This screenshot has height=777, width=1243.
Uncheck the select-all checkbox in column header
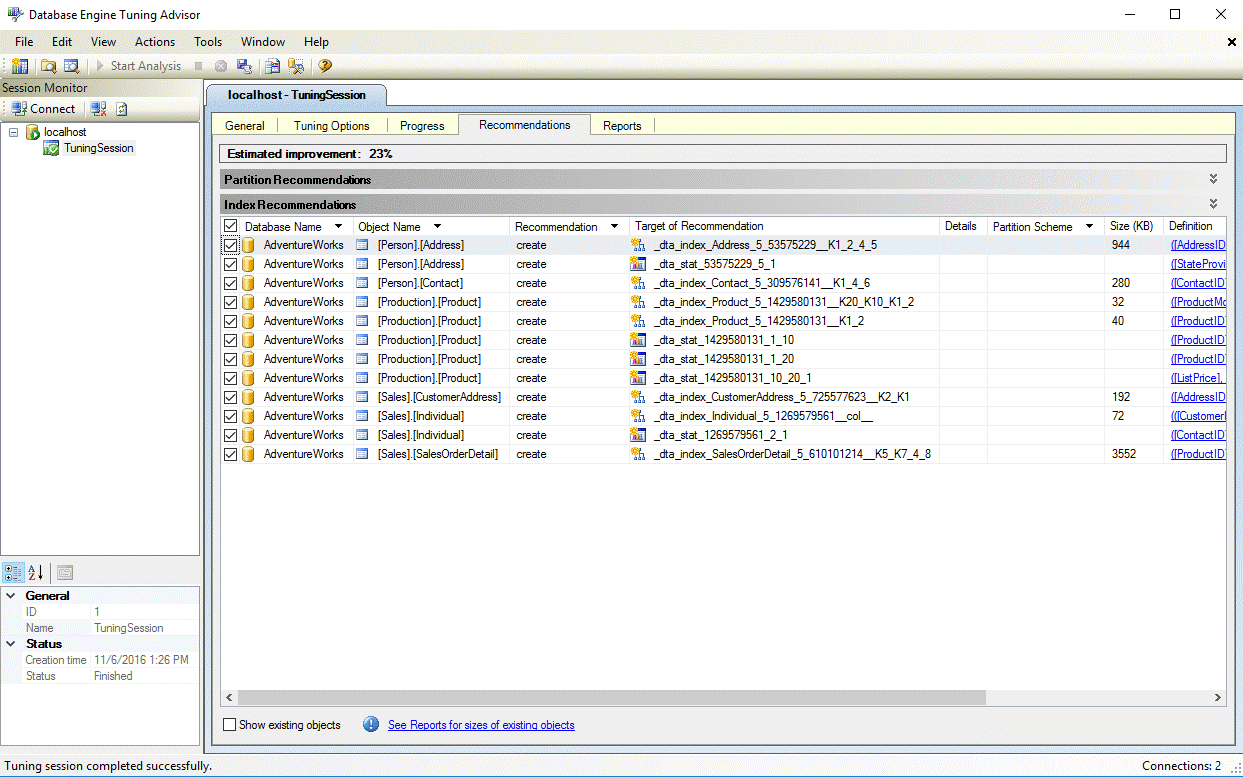229,226
